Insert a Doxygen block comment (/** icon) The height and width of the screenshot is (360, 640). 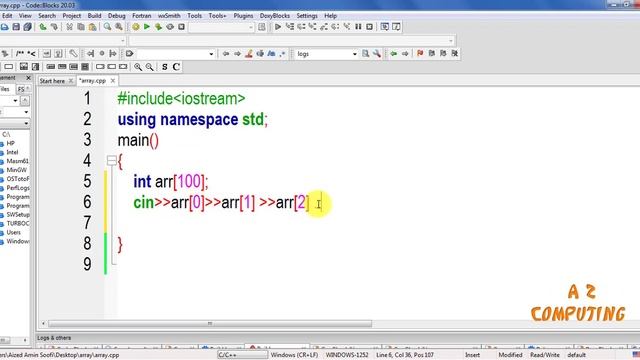20,53
